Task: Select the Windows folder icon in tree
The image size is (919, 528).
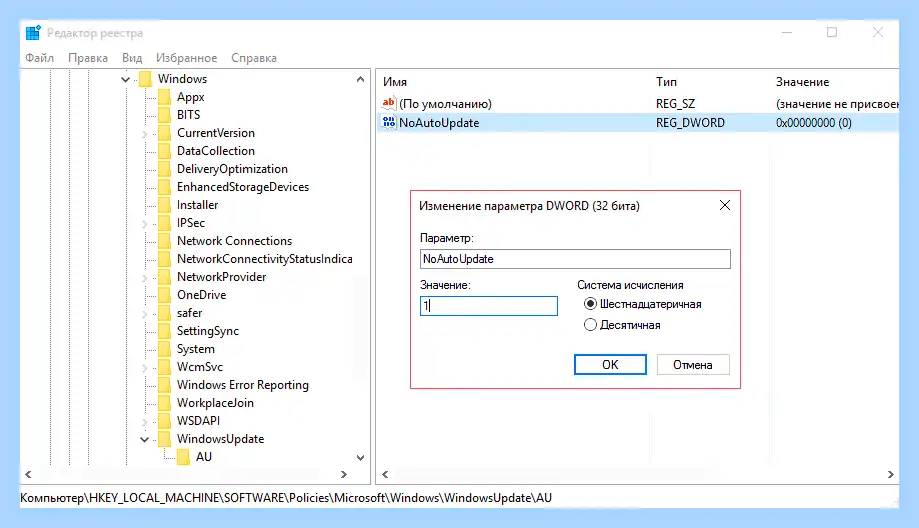Action: click(145, 79)
